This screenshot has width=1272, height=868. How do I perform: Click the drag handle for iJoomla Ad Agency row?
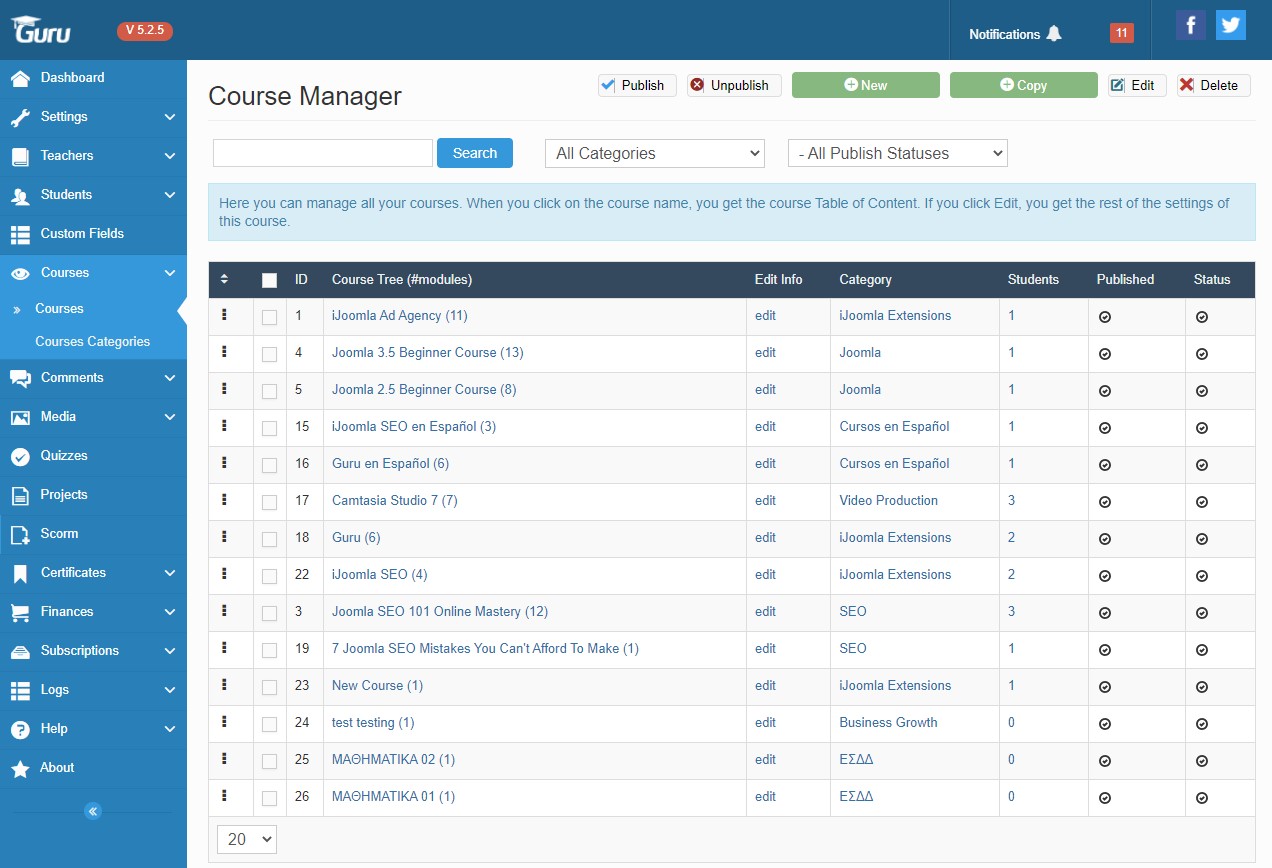pyautogui.click(x=224, y=315)
